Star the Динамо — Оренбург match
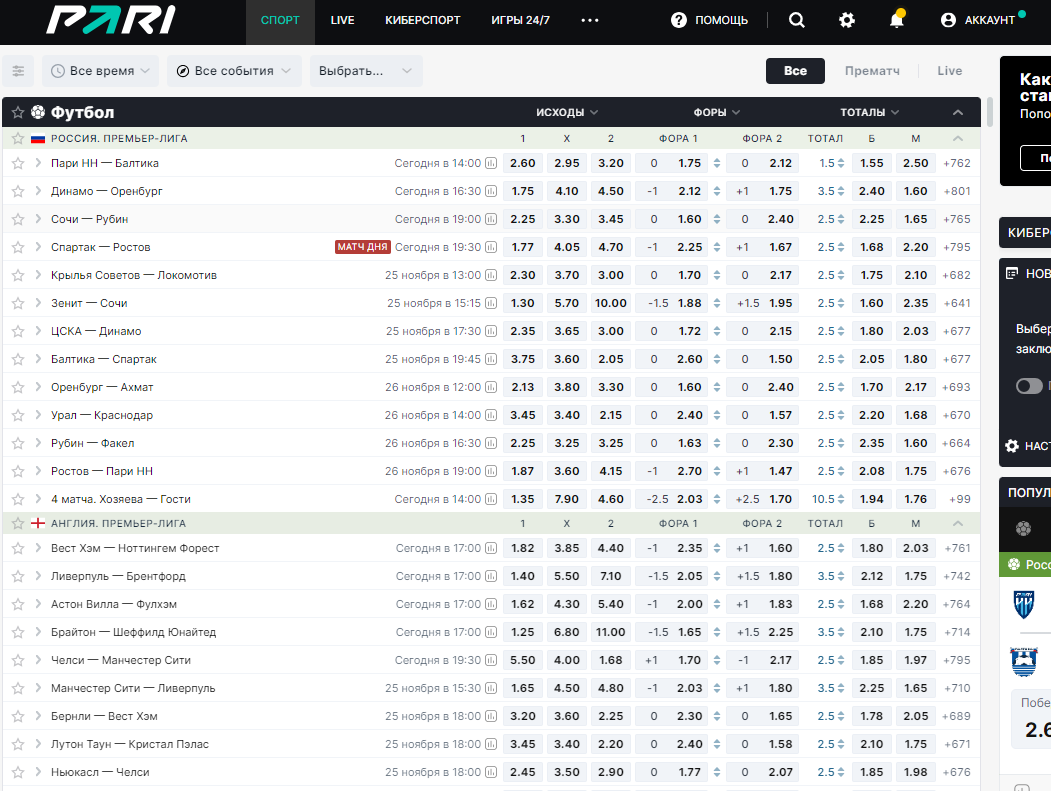This screenshot has width=1051, height=791. tap(18, 191)
